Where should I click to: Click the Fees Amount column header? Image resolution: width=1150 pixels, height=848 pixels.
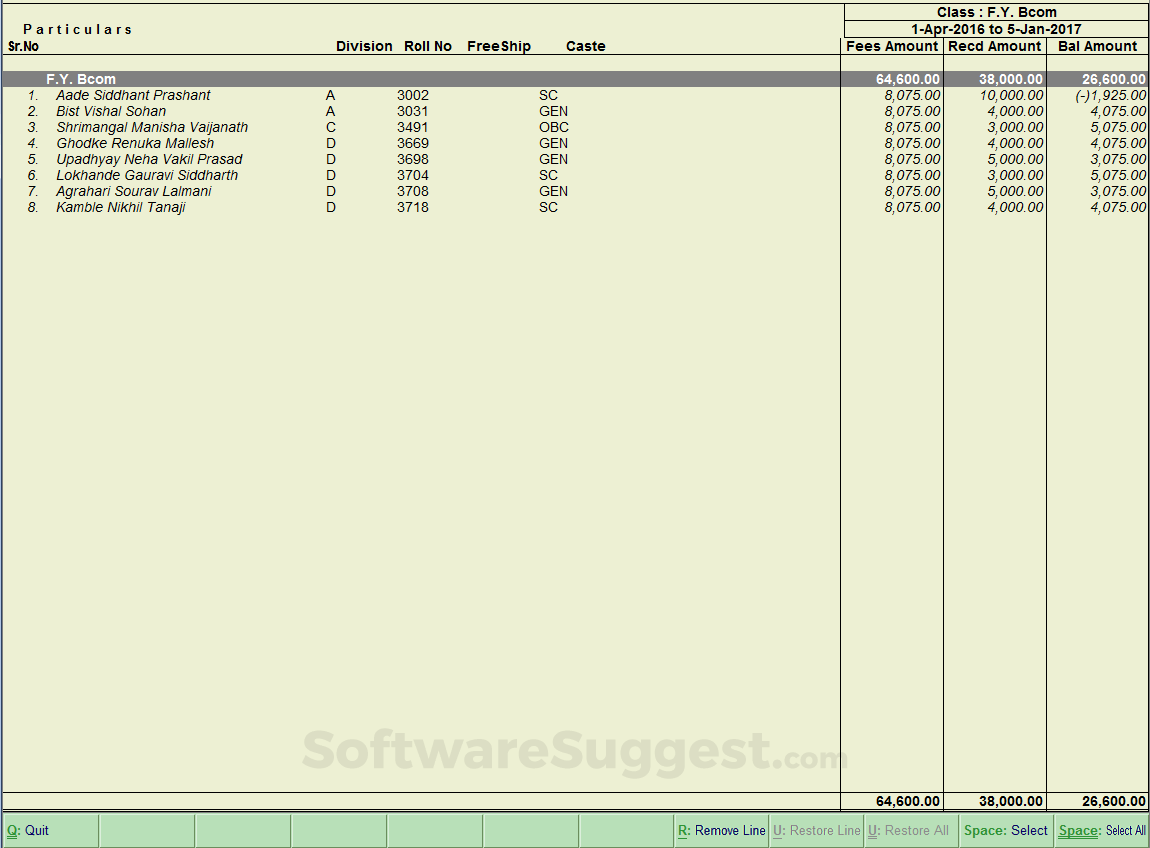[x=892, y=46]
